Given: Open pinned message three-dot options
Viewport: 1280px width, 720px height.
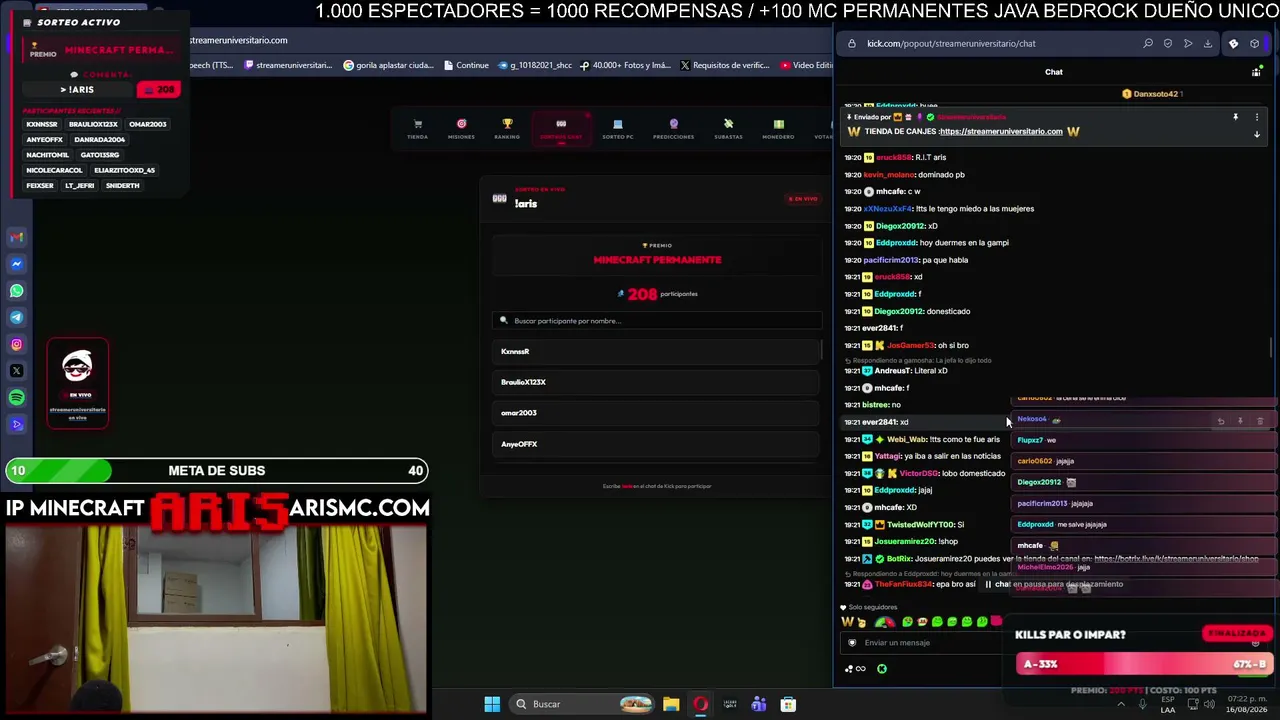Looking at the screenshot, I should (x=1257, y=117).
